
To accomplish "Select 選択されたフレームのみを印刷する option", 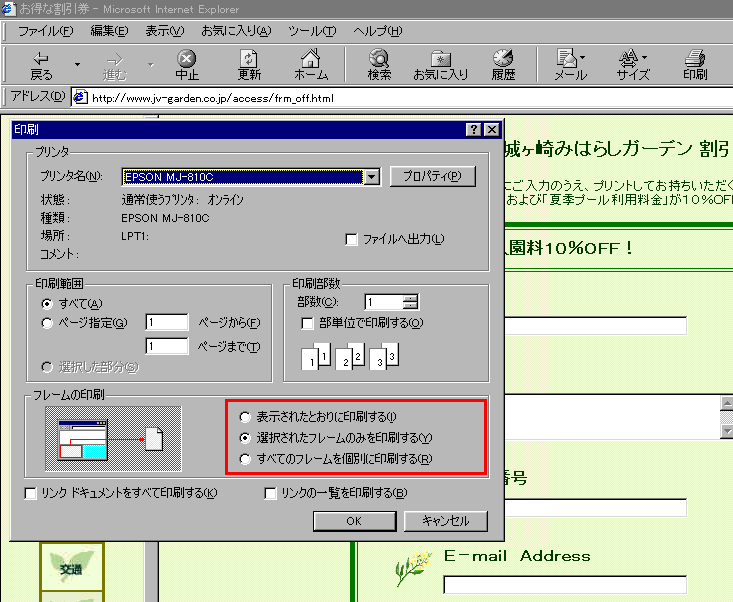I will click(x=244, y=438).
